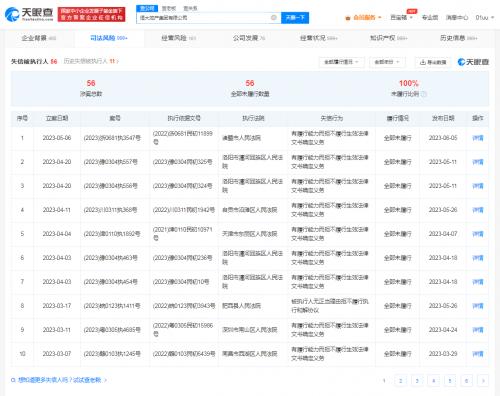Screen dimensions: 500x396
Task: Click the 导出数据 export button
Action: [433, 62]
